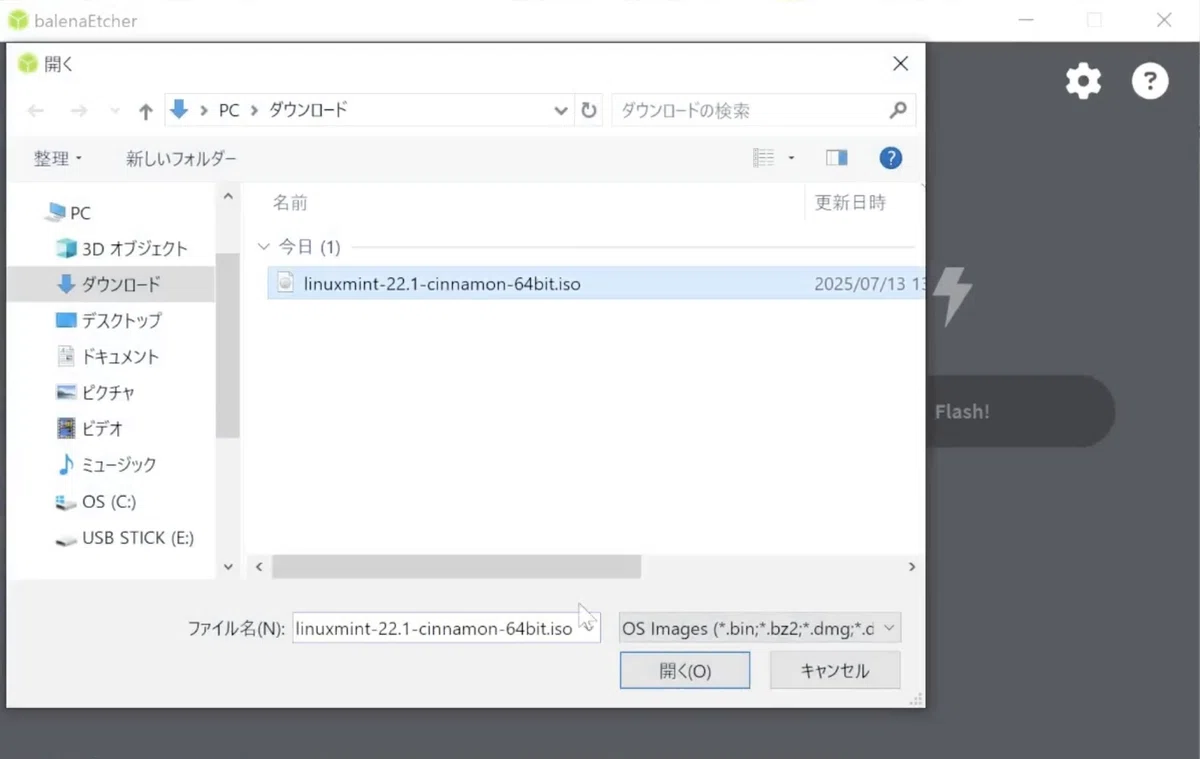Expand the address bar history dropdown
The height and width of the screenshot is (759, 1200).
pyautogui.click(x=561, y=111)
